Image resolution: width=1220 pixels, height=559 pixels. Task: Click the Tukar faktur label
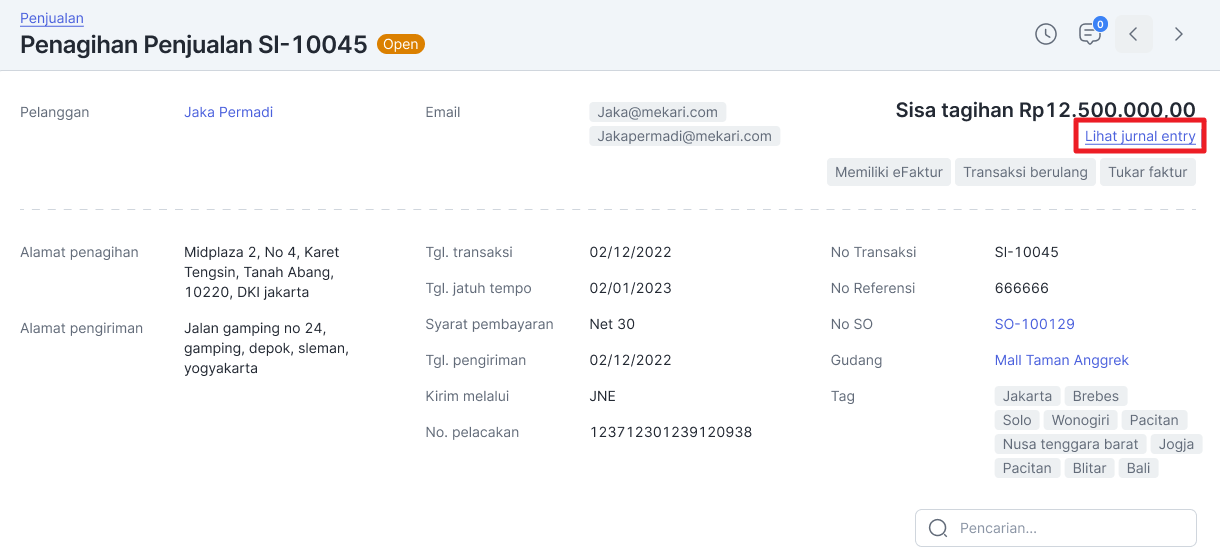coord(1147,172)
